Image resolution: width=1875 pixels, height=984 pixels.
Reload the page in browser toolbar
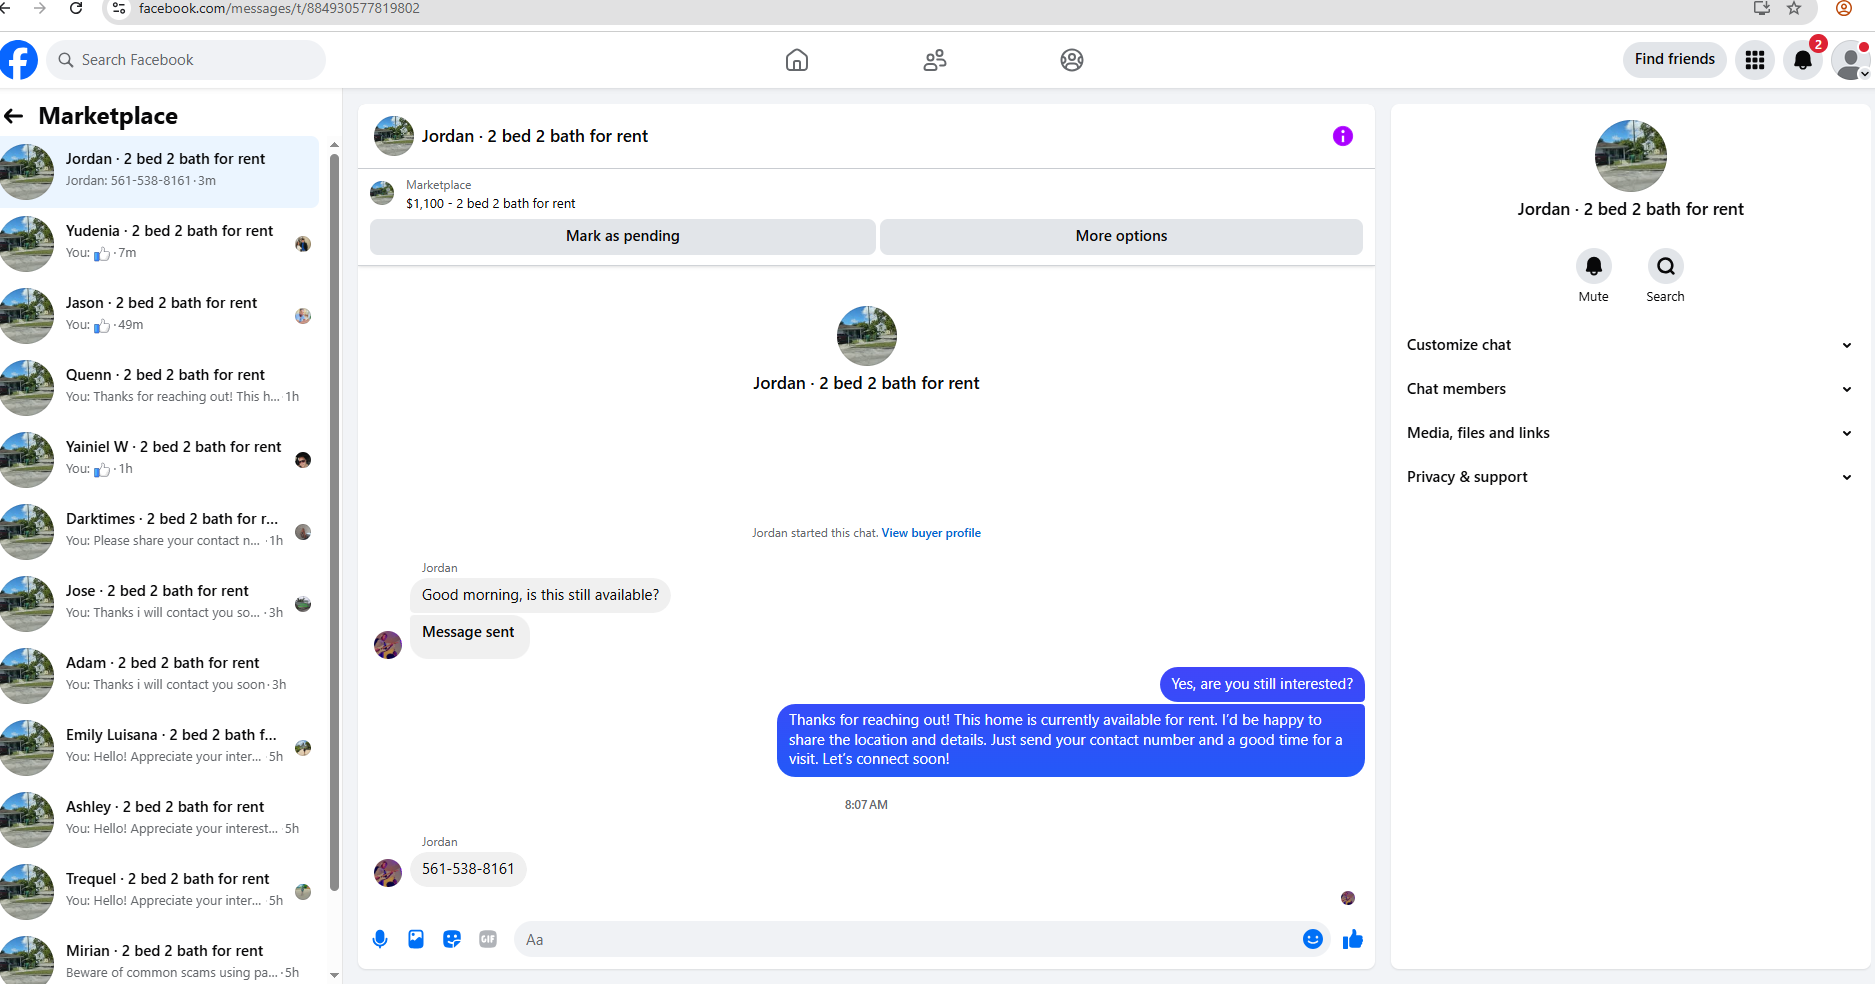(76, 8)
